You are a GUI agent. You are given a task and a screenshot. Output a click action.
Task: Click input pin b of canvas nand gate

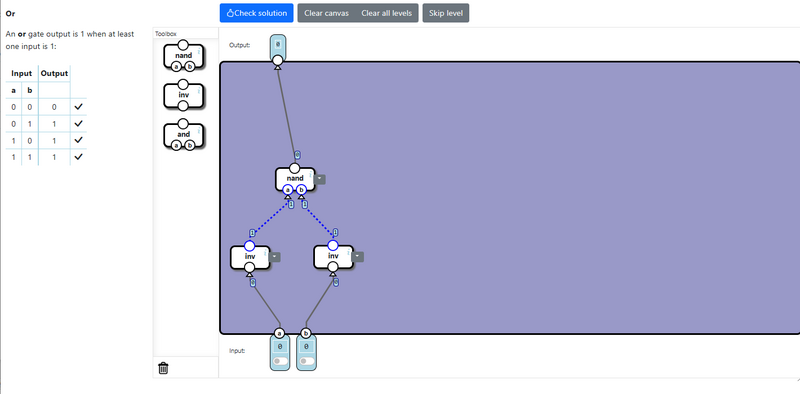click(301, 190)
